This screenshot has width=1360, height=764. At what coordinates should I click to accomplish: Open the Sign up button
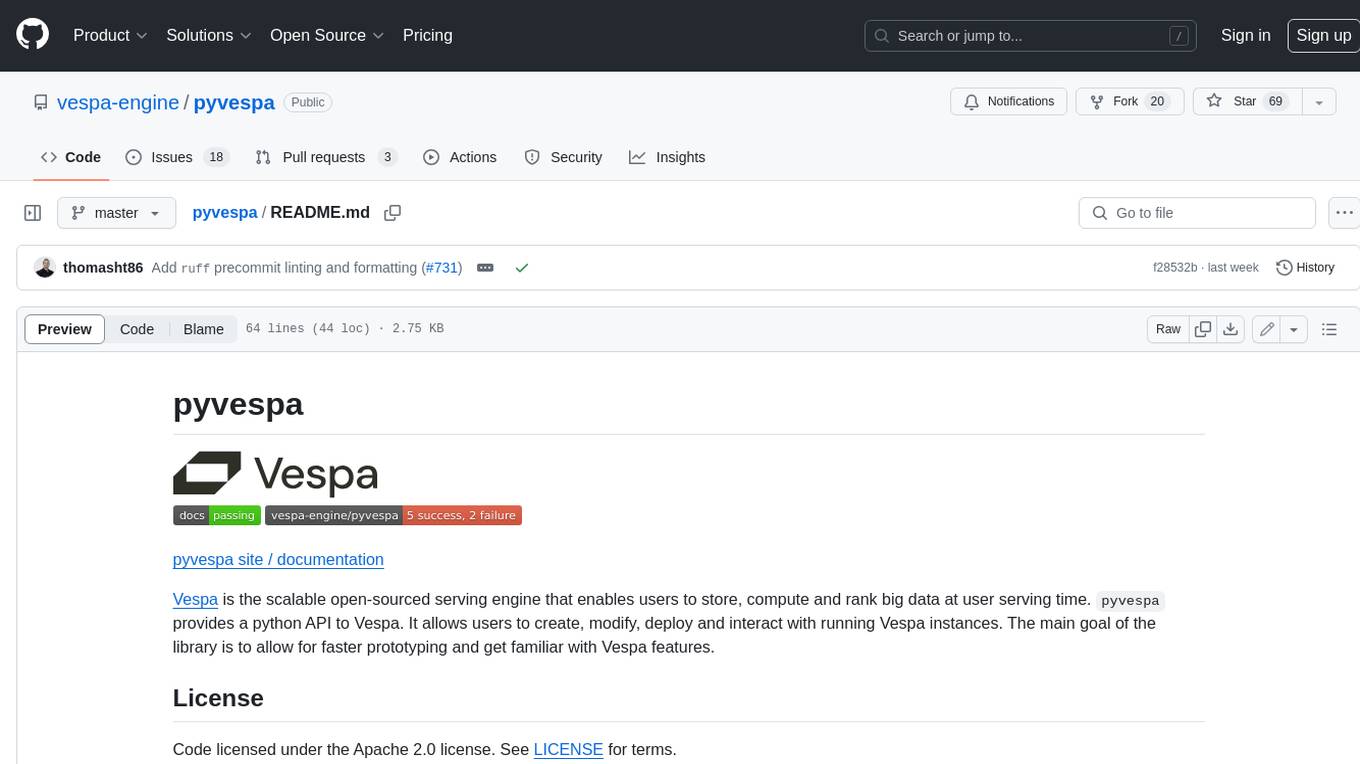pyautogui.click(x=1323, y=35)
